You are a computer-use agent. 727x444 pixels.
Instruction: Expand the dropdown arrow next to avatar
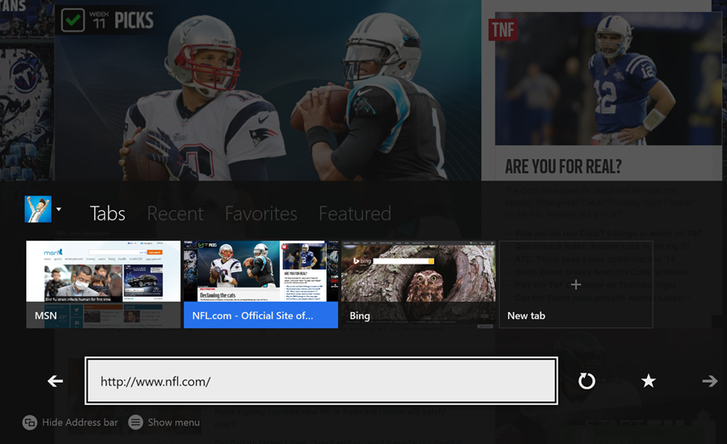point(59,210)
